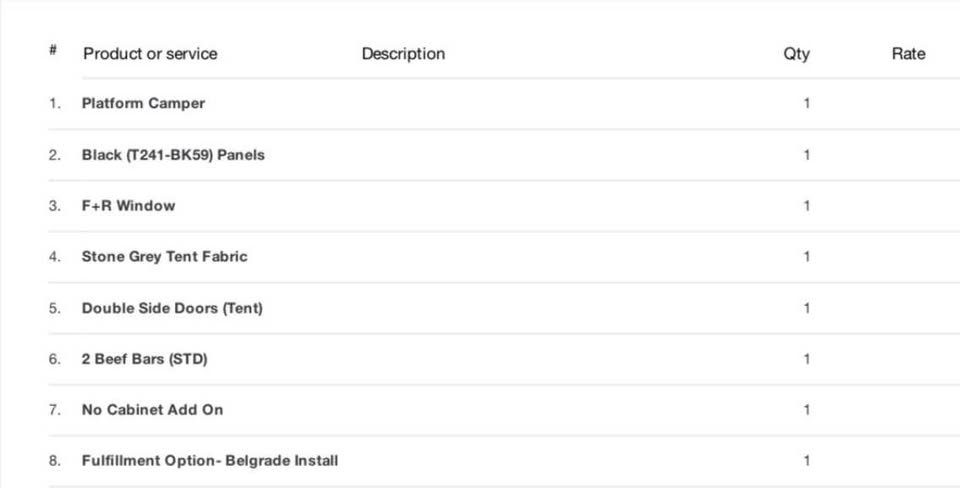Screen dimensions: 960x488
Task: Click quantity value for 2 Beef Bars
Action: pos(807,359)
